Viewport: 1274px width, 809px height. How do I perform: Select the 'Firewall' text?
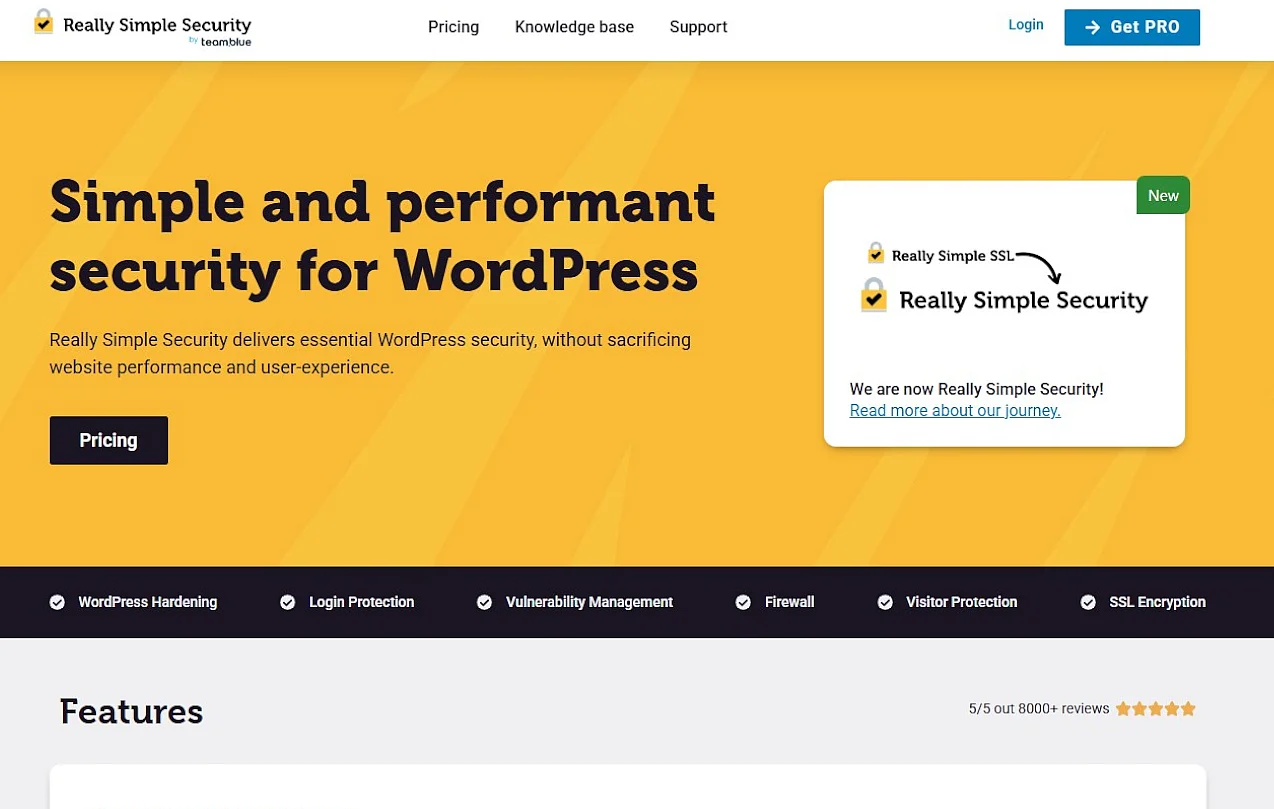coord(790,602)
